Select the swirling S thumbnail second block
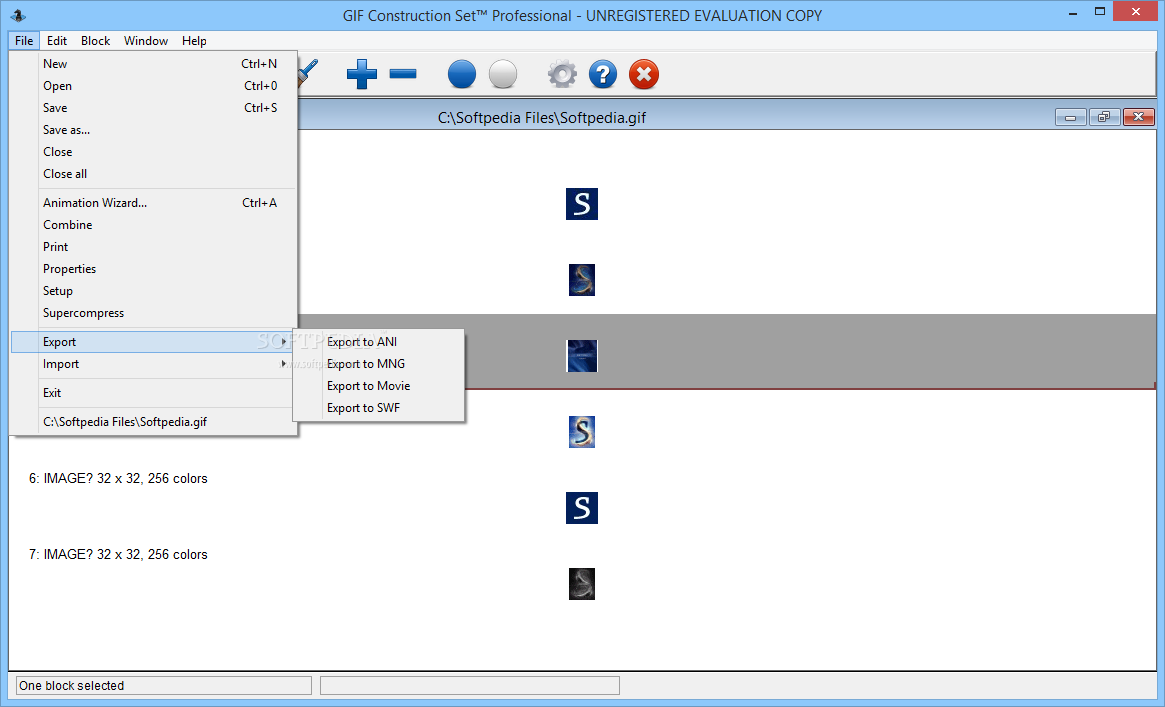The height and width of the screenshot is (707, 1165). tap(582, 280)
